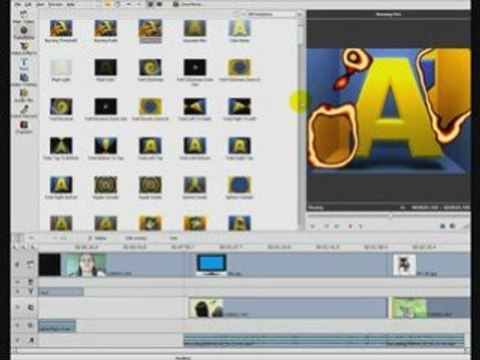Click the storyboard view icon above timeline
480x360 pixels.
coord(19,238)
